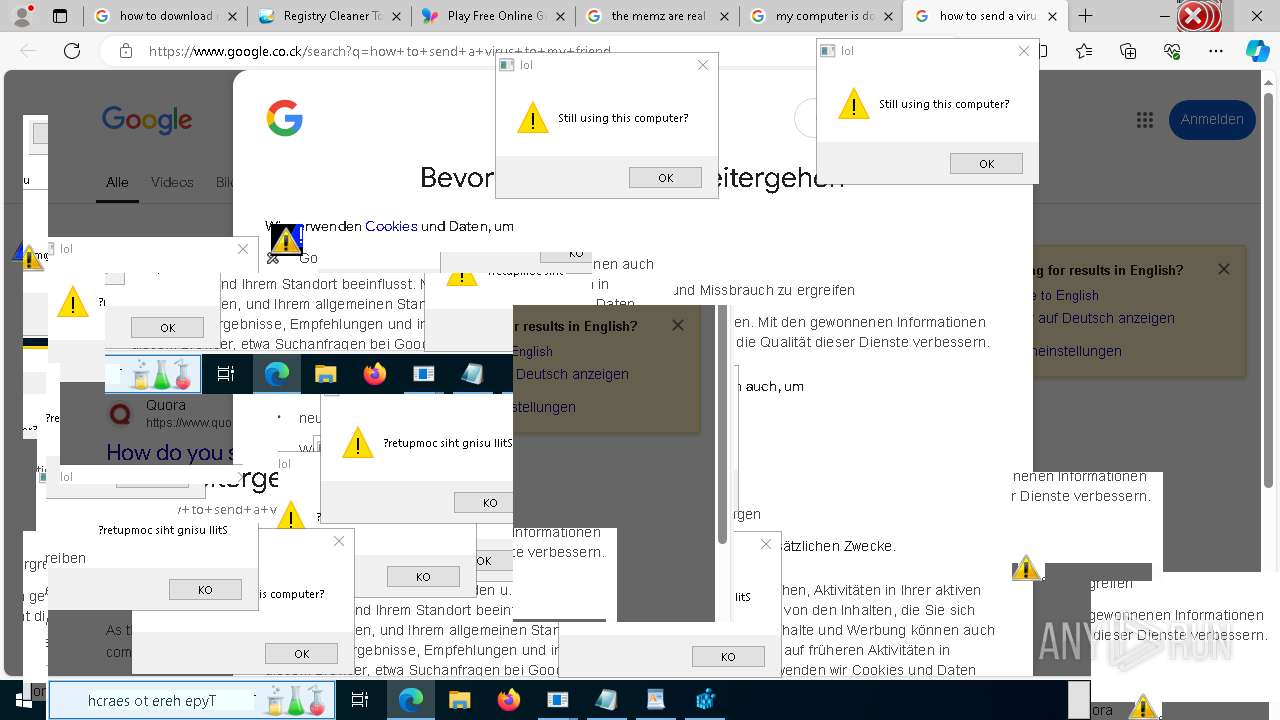Click OK in 'is computer?' dialog at bottom
The width and height of the screenshot is (1280, 720).
tap(301, 654)
